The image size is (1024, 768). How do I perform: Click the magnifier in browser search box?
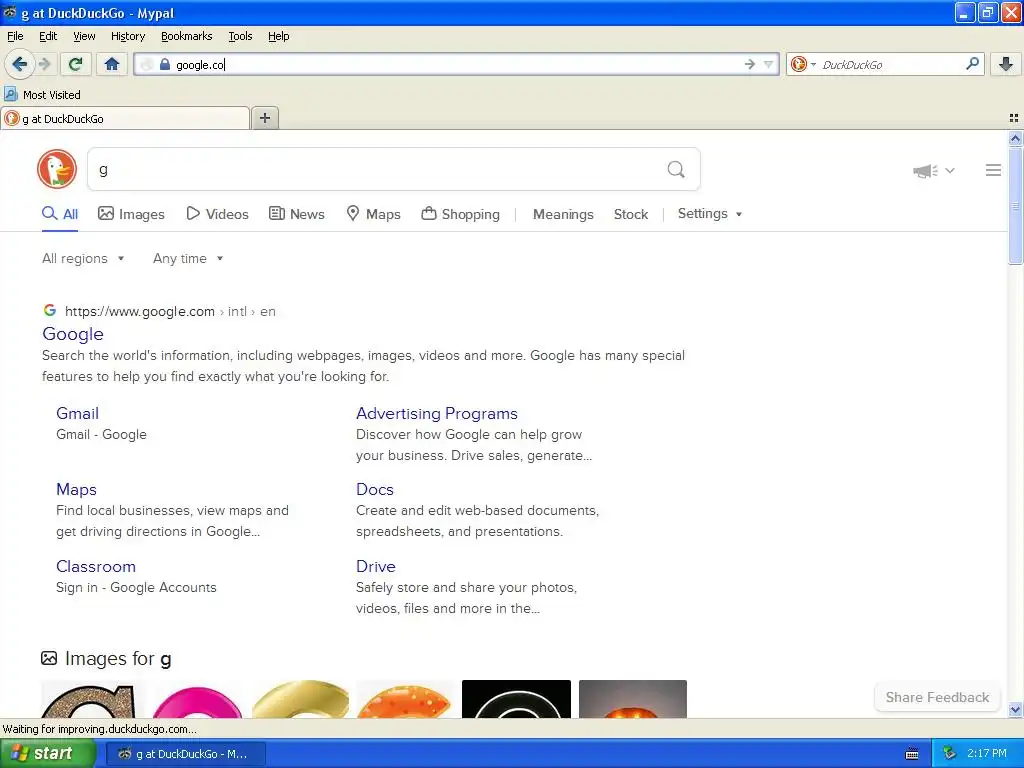(972, 63)
